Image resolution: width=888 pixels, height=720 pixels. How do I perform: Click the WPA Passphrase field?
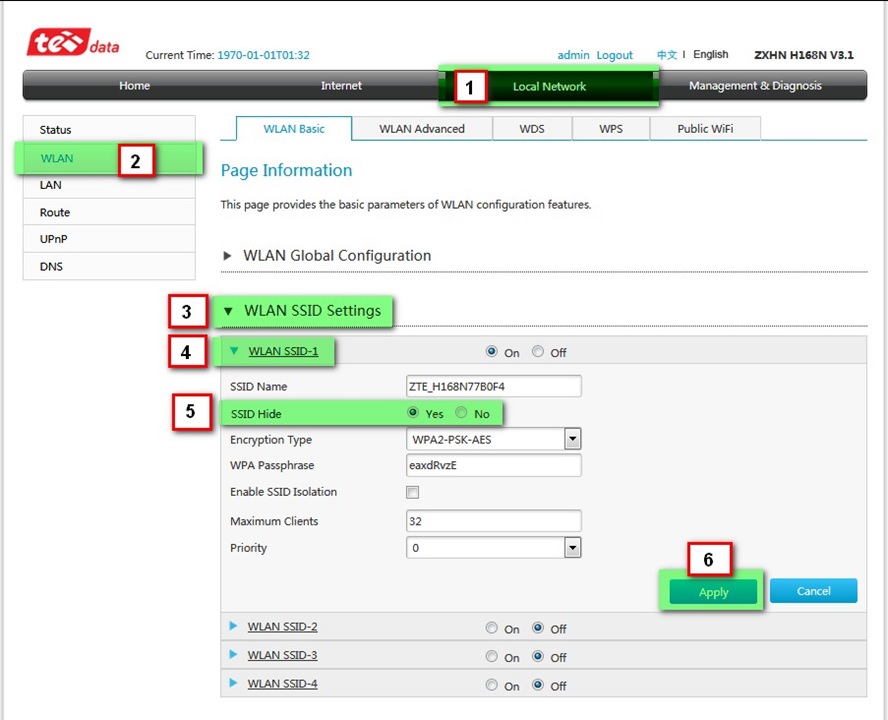coord(493,465)
